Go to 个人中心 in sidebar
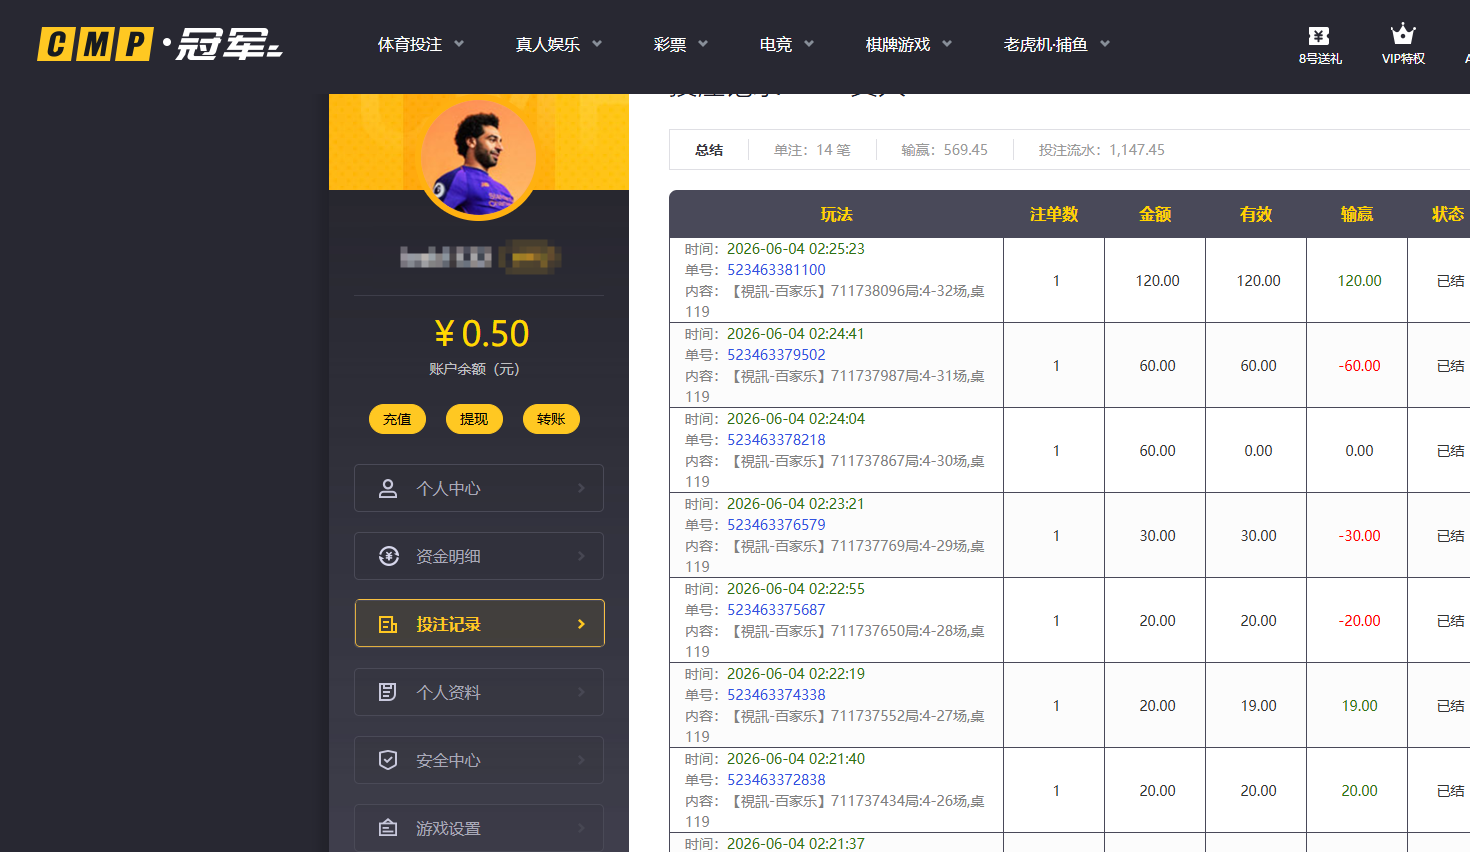This screenshot has width=1470, height=852. (x=479, y=488)
